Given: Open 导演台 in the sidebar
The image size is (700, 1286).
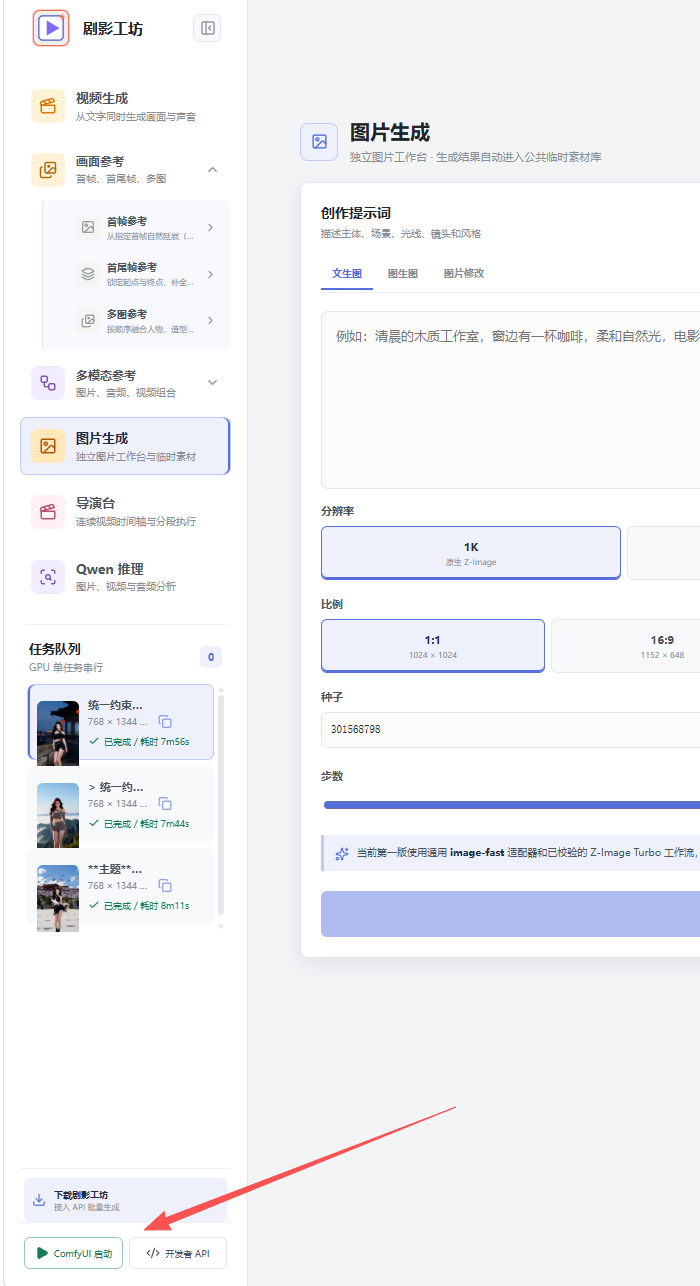Looking at the screenshot, I should pyautogui.click(x=125, y=511).
